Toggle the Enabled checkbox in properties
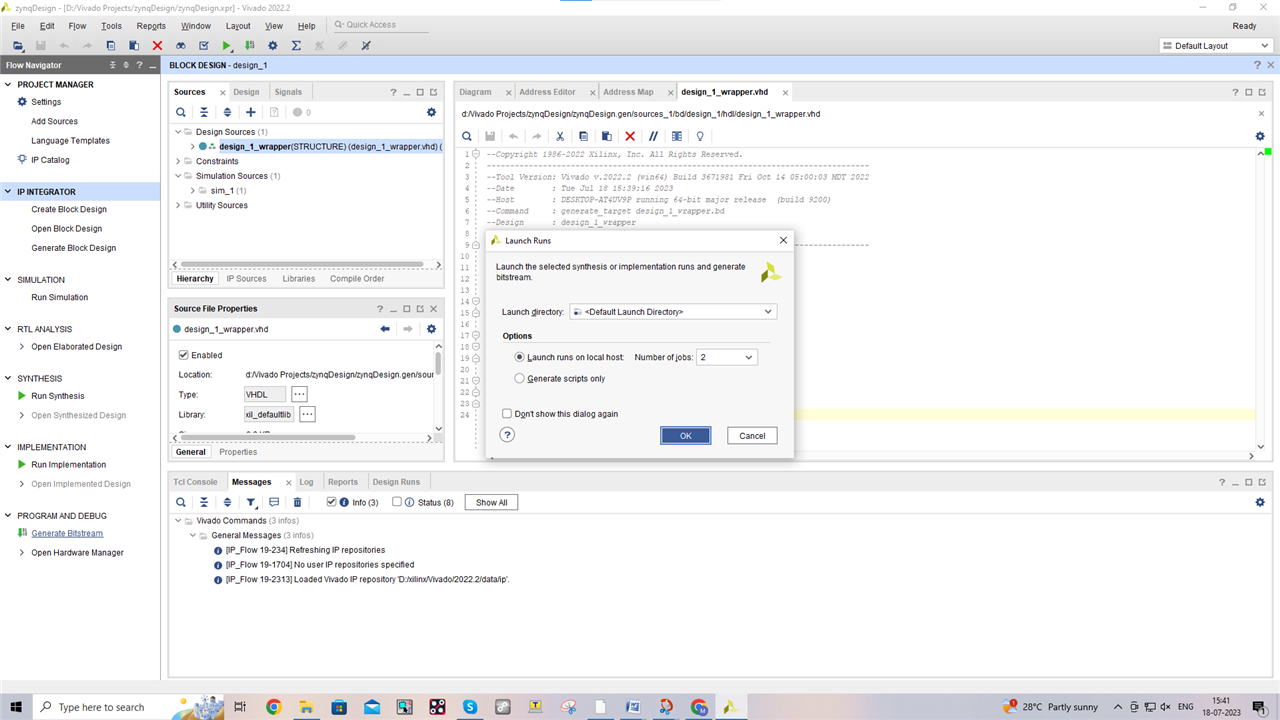 183,355
